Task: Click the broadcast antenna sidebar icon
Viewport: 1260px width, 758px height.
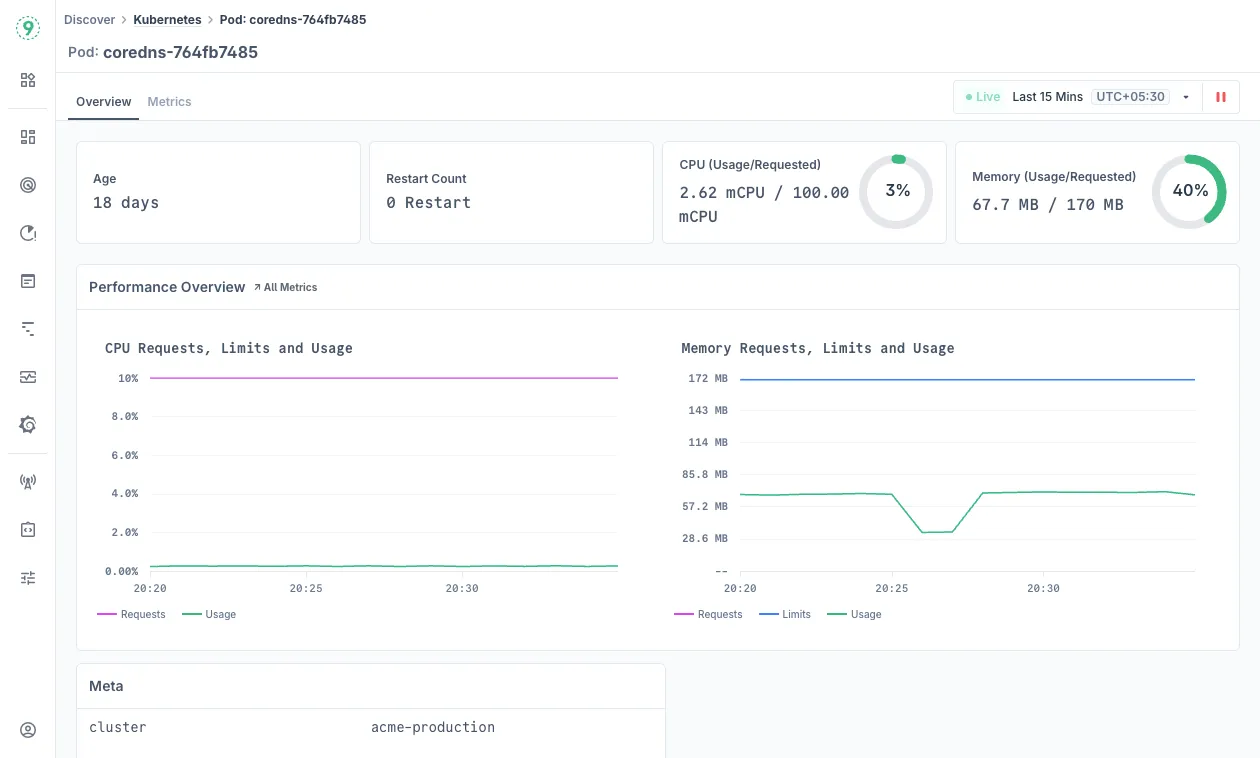Action: (x=28, y=482)
